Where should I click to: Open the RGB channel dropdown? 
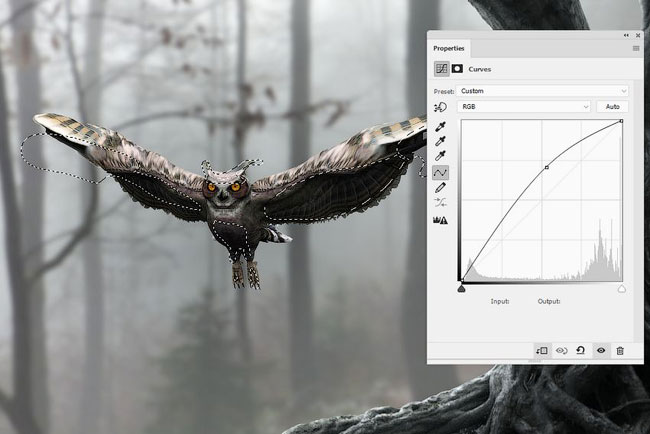pyautogui.click(x=524, y=107)
